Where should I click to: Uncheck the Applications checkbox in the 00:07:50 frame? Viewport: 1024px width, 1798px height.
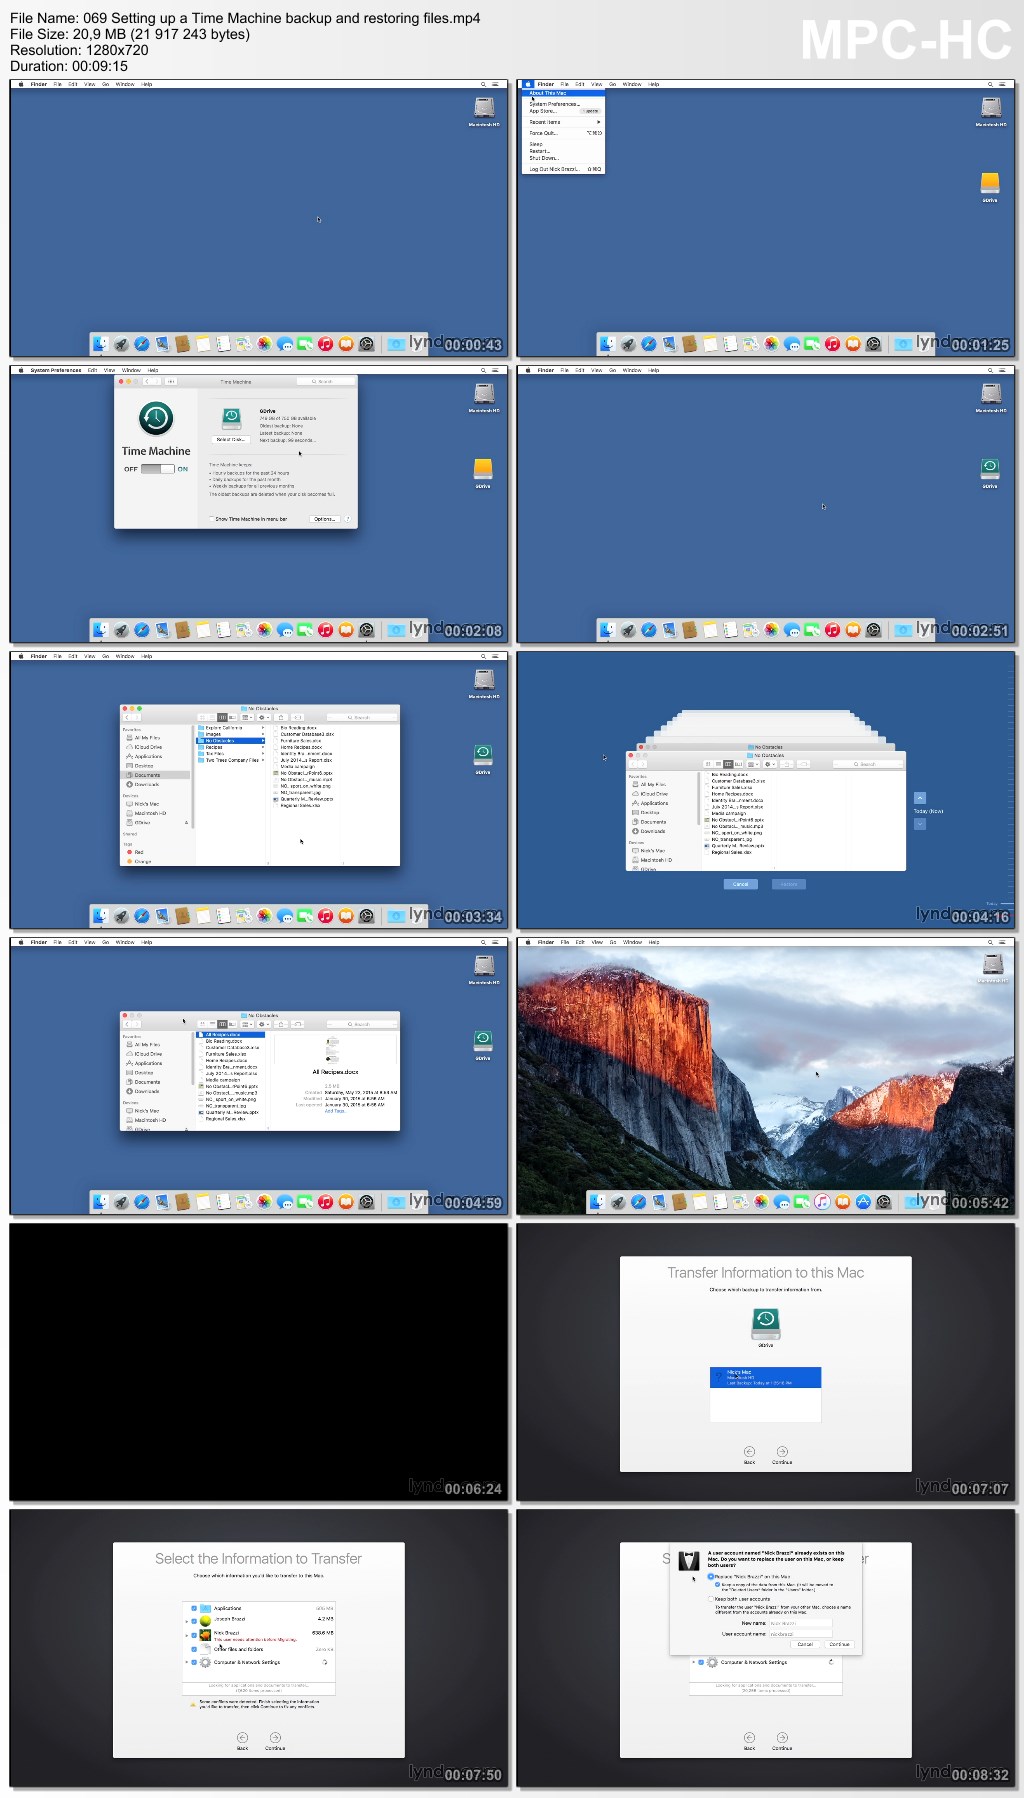point(194,1608)
